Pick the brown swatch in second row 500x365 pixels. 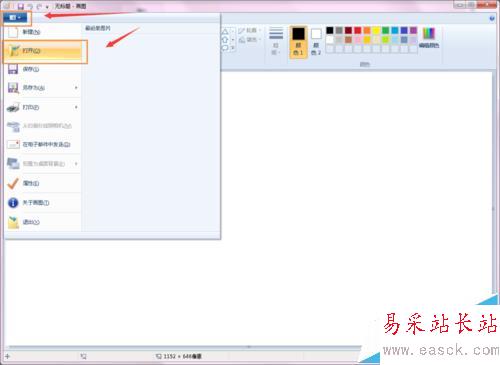point(348,40)
